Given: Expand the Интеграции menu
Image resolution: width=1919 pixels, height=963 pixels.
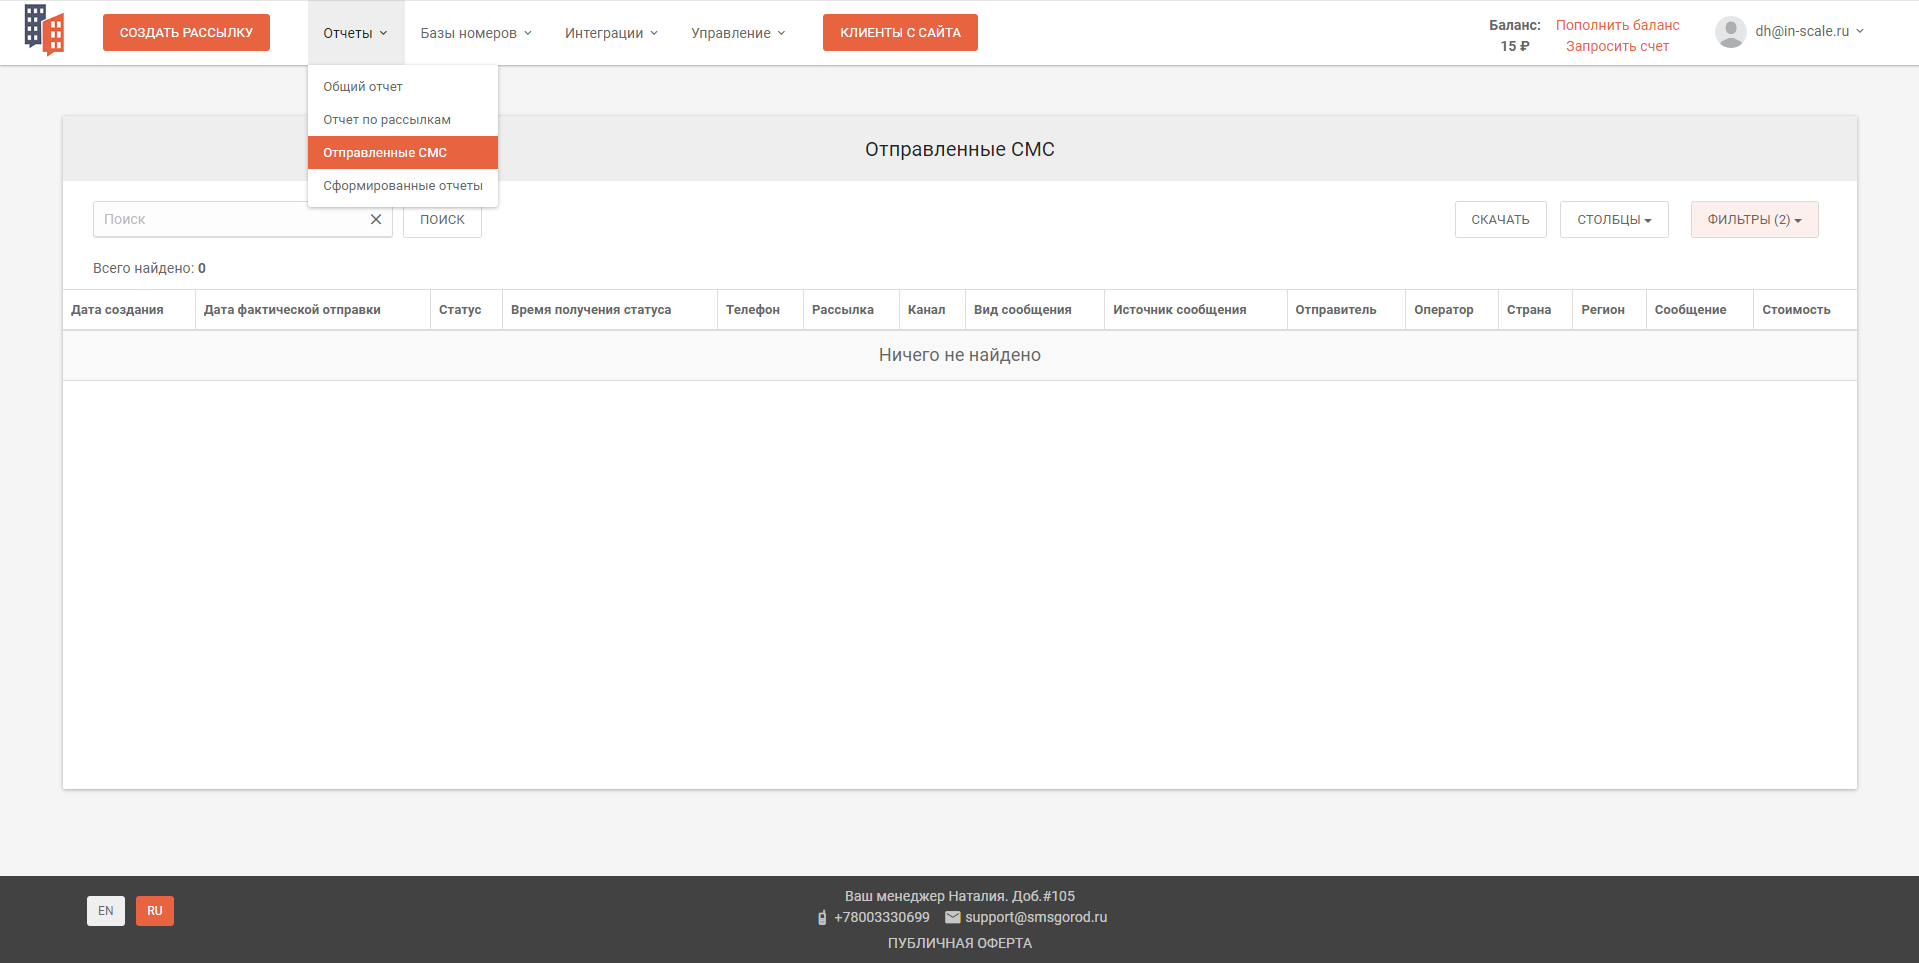Looking at the screenshot, I should pyautogui.click(x=612, y=33).
